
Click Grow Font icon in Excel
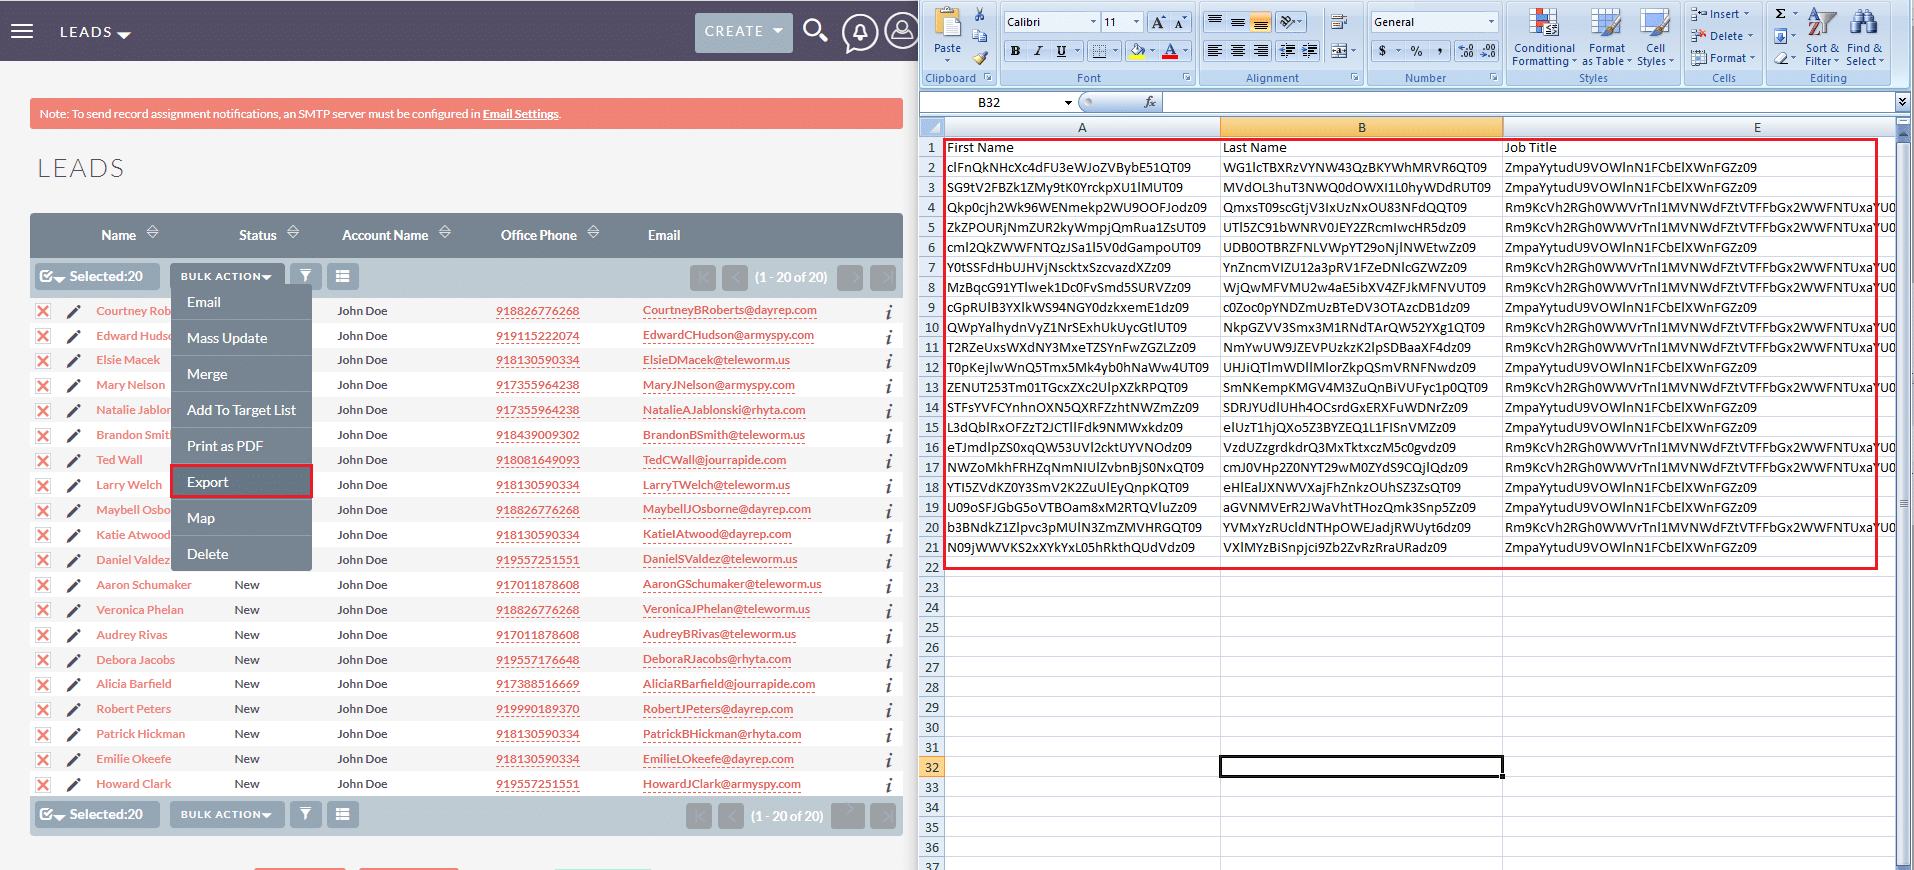pyautogui.click(x=1158, y=22)
